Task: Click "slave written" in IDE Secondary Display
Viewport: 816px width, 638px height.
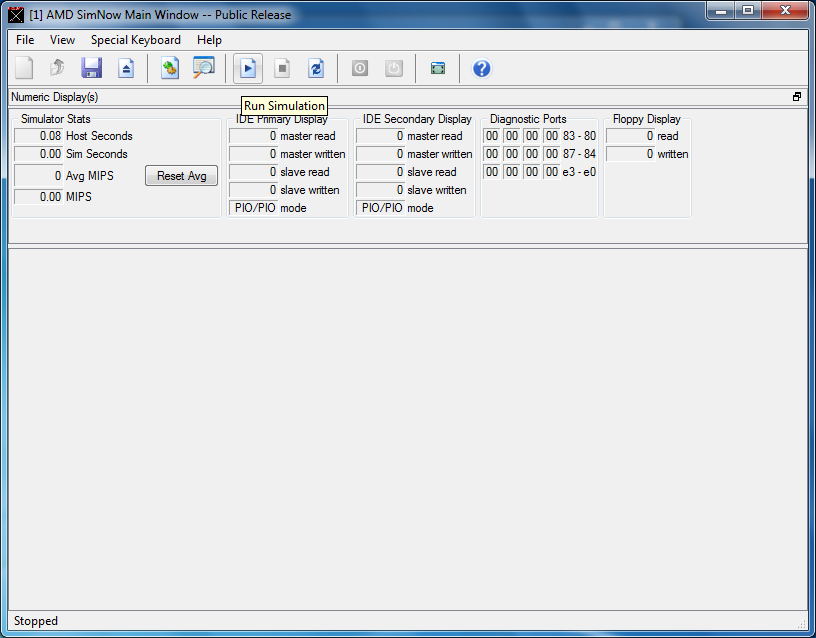Action: [437, 190]
